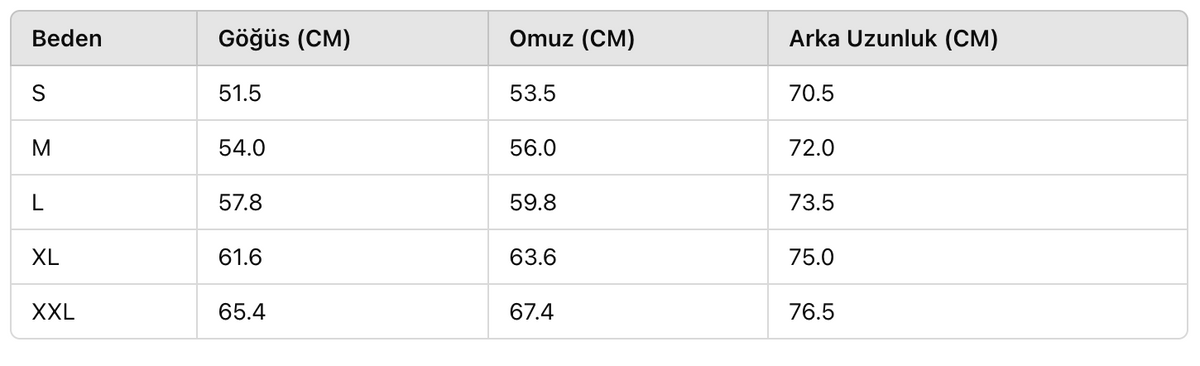Select shoulder value 53.5 in S row
1200x366 pixels.
pyautogui.click(x=532, y=94)
